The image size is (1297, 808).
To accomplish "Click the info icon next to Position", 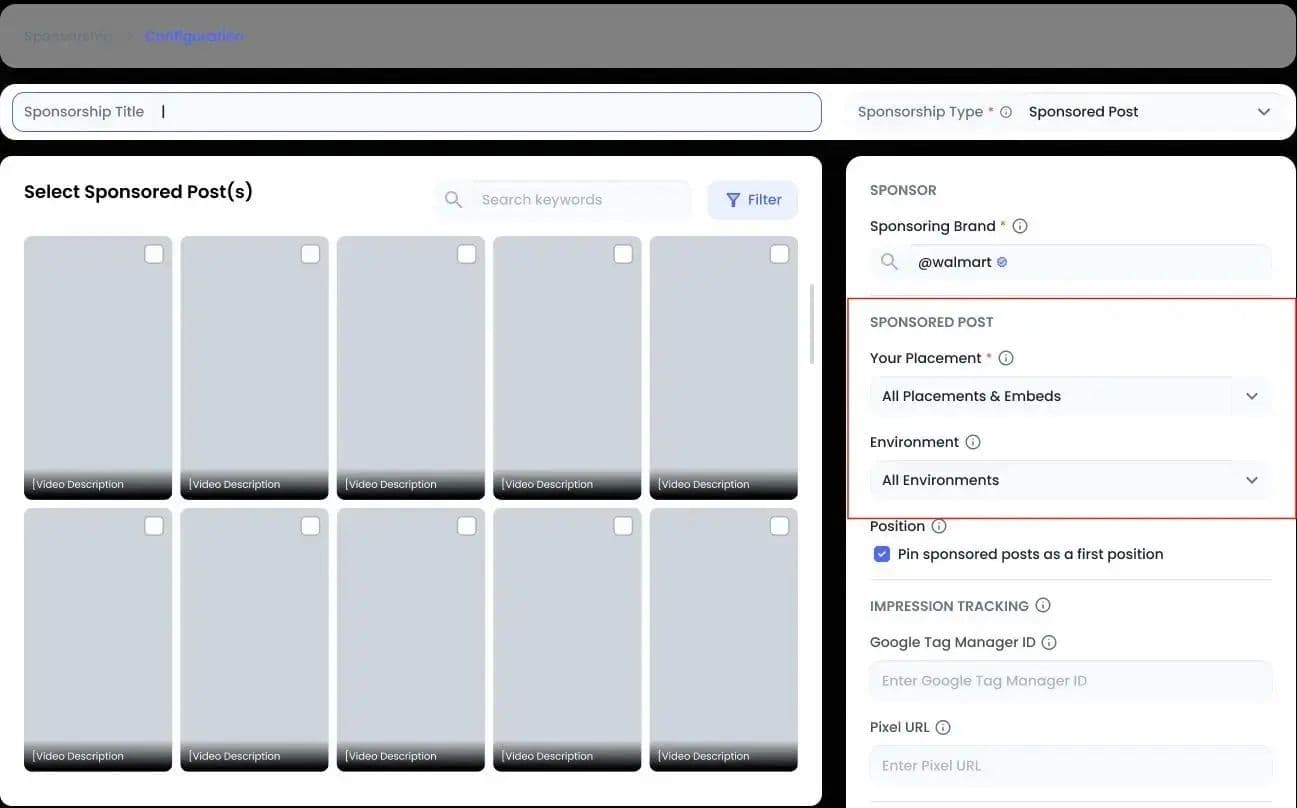I will tap(939, 526).
